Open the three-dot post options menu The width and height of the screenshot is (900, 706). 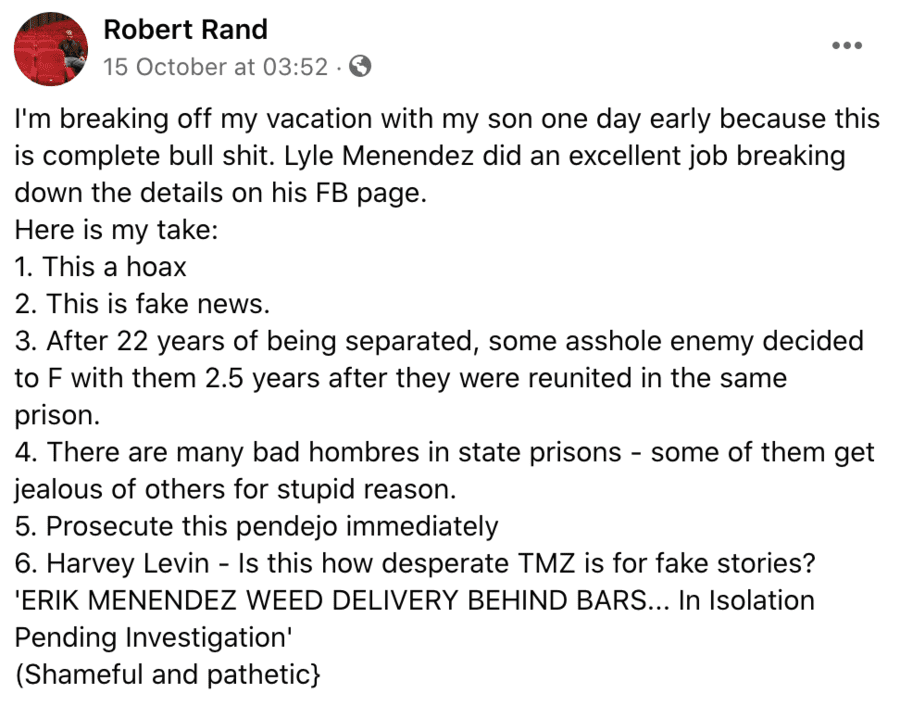[847, 45]
